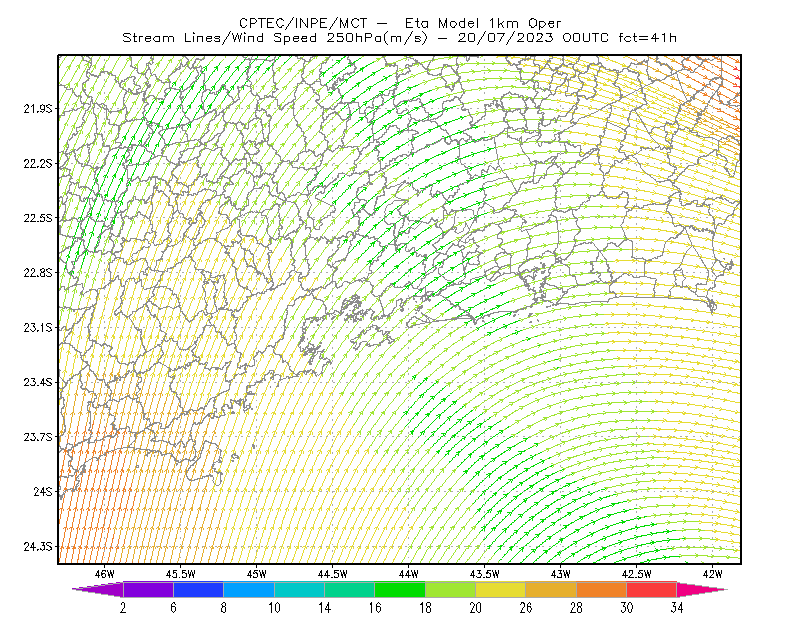The image size is (800, 618).
Task: Click the longitude label 42.5W
Action: (x=637, y=574)
